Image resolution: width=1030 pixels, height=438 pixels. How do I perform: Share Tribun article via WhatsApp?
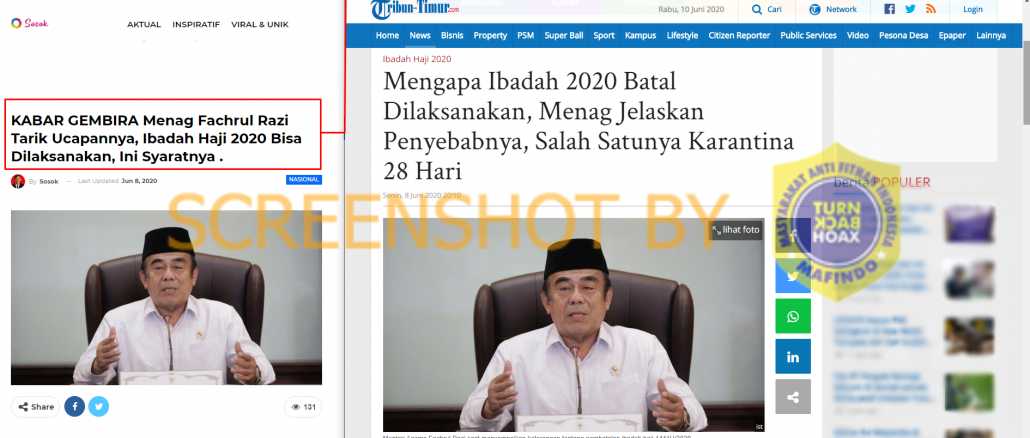coord(793,316)
